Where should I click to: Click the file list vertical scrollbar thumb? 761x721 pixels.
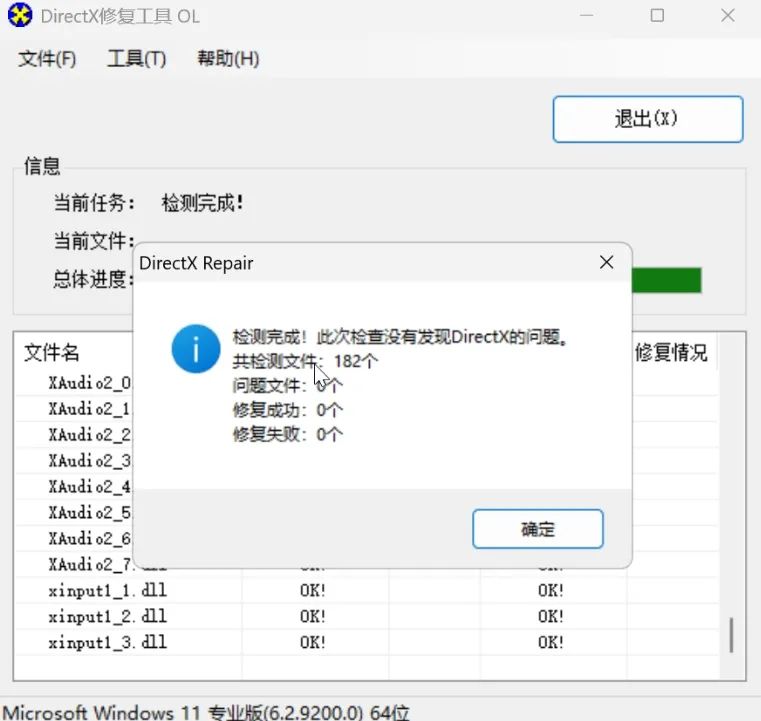(x=731, y=635)
